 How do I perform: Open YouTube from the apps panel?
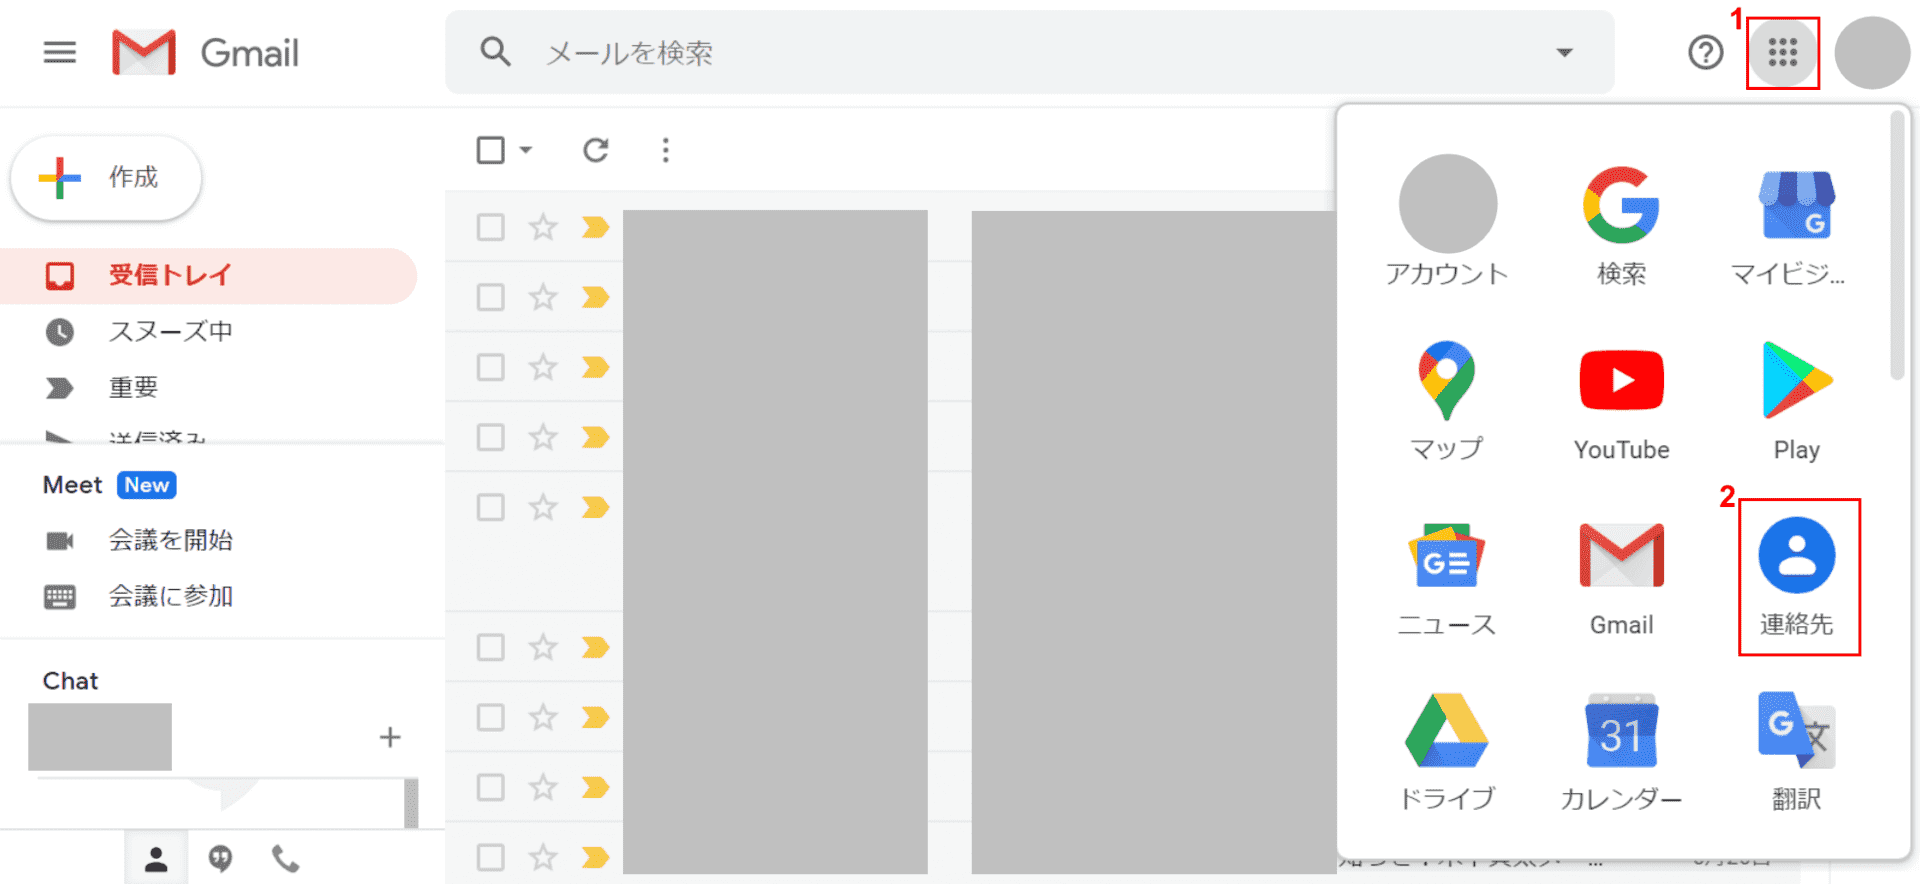pyautogui.click(x=1621, y=404)
